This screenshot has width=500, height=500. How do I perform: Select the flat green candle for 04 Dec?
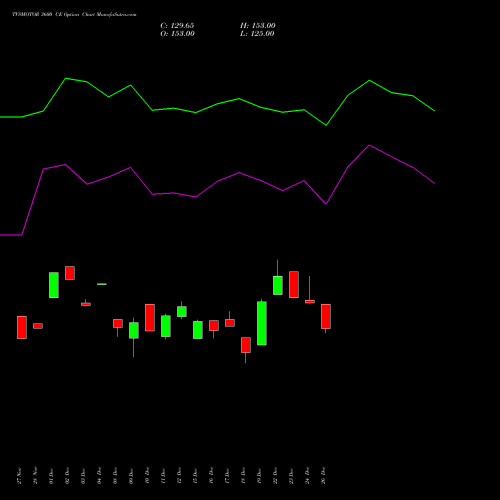coord(102,284)
